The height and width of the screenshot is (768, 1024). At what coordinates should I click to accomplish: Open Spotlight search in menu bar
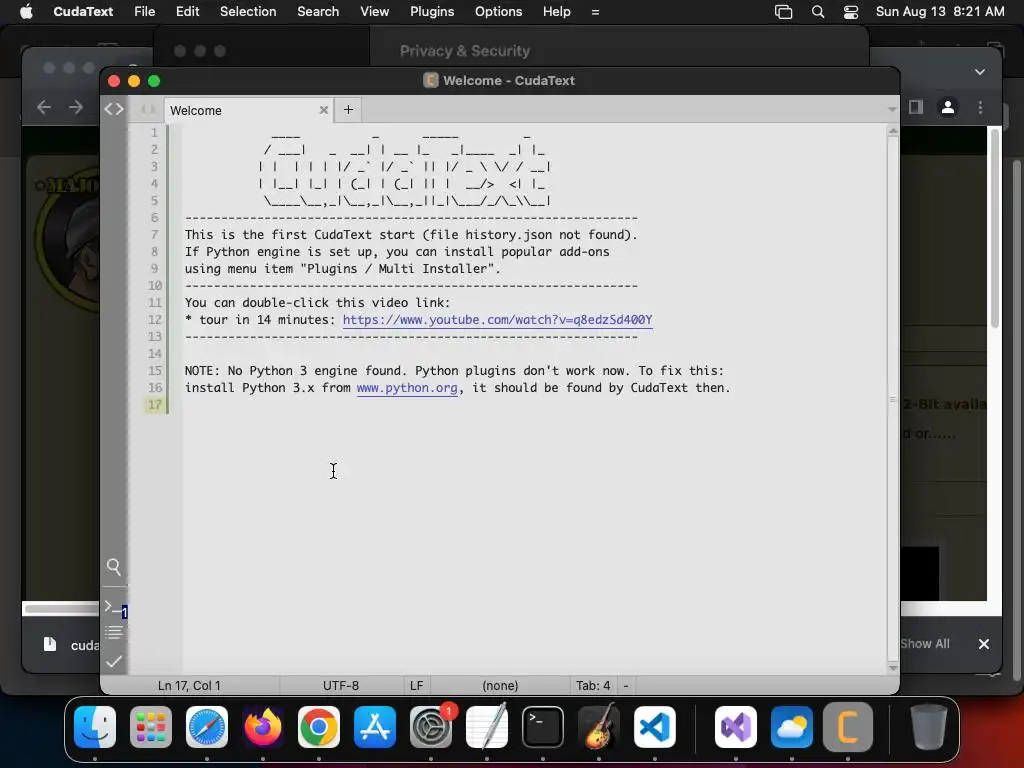[818, 12]
